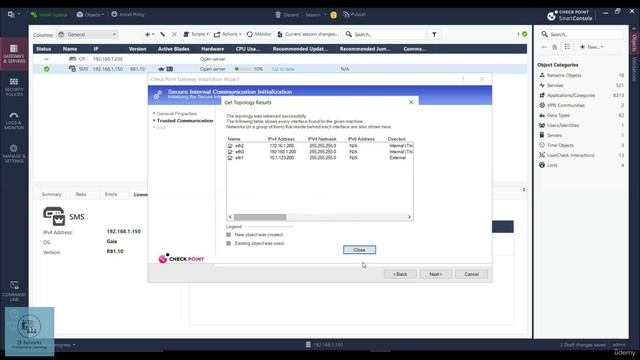The width and height of the screenshot is (640, 360).
Task: Select the eth2 interface row
Action: [320, 146]
